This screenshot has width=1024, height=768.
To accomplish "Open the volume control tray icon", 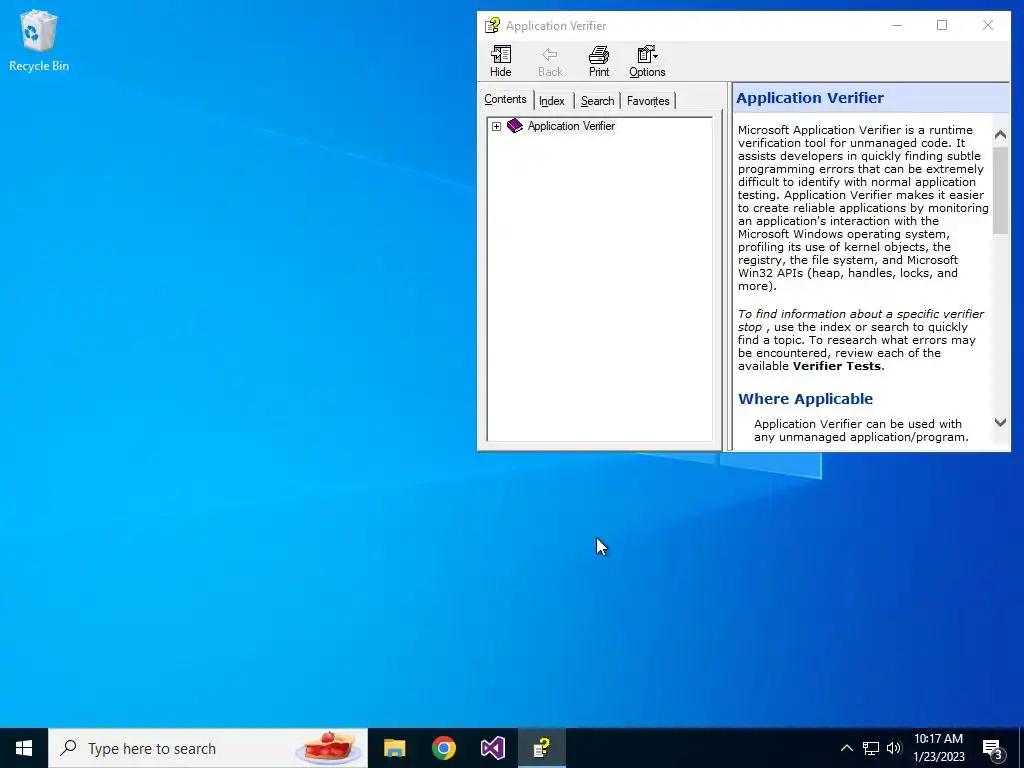I will tap(894, 748).
